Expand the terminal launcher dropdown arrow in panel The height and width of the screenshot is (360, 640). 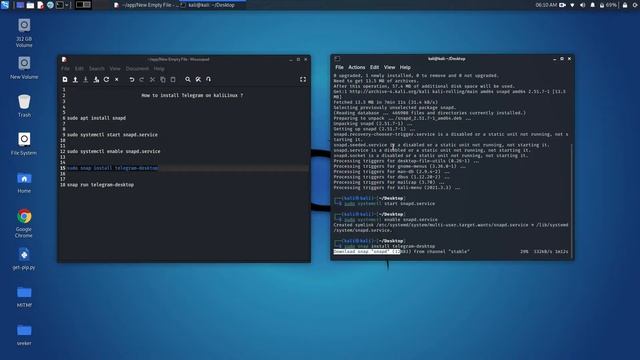[67, 5]
